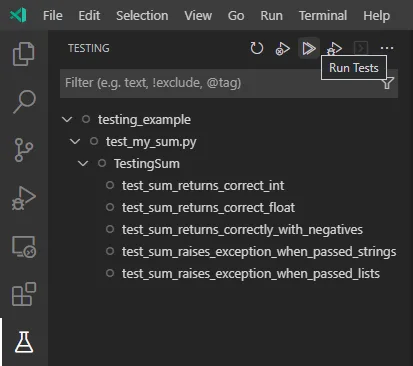Open the View menu
413x366 pixels.
click(x=198, y=15)
